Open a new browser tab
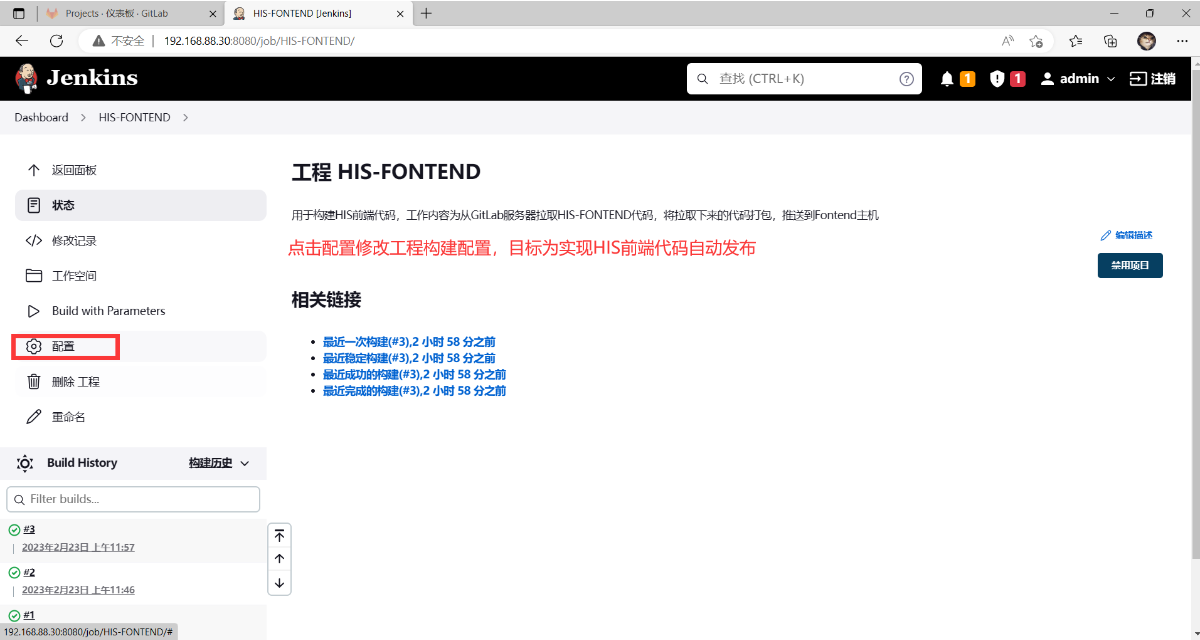This screenshot has width=1200, height=640. click(x=426, y=13)
